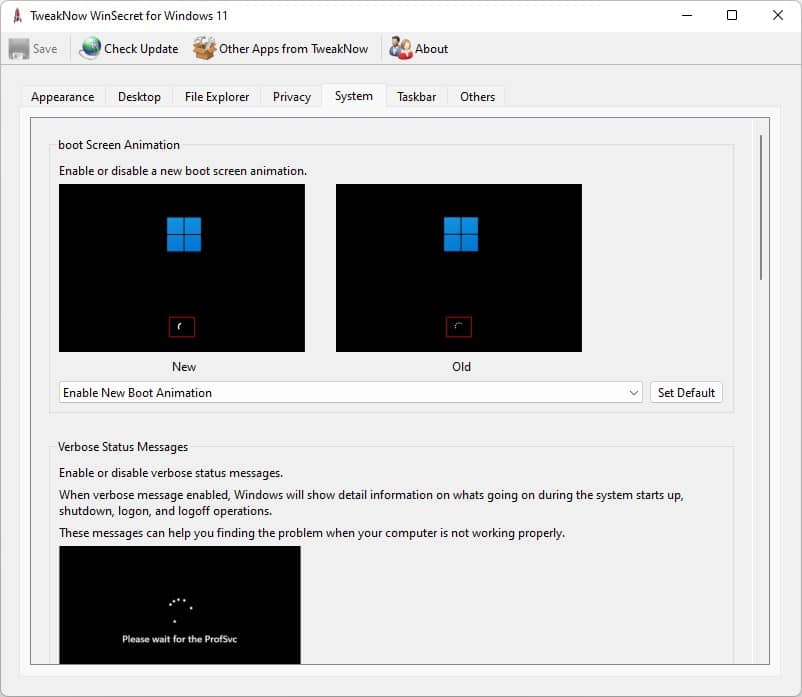This screenshot has height=697, width=802.
Task: Open the Taskbar tab
Action: tap(416, 97)
